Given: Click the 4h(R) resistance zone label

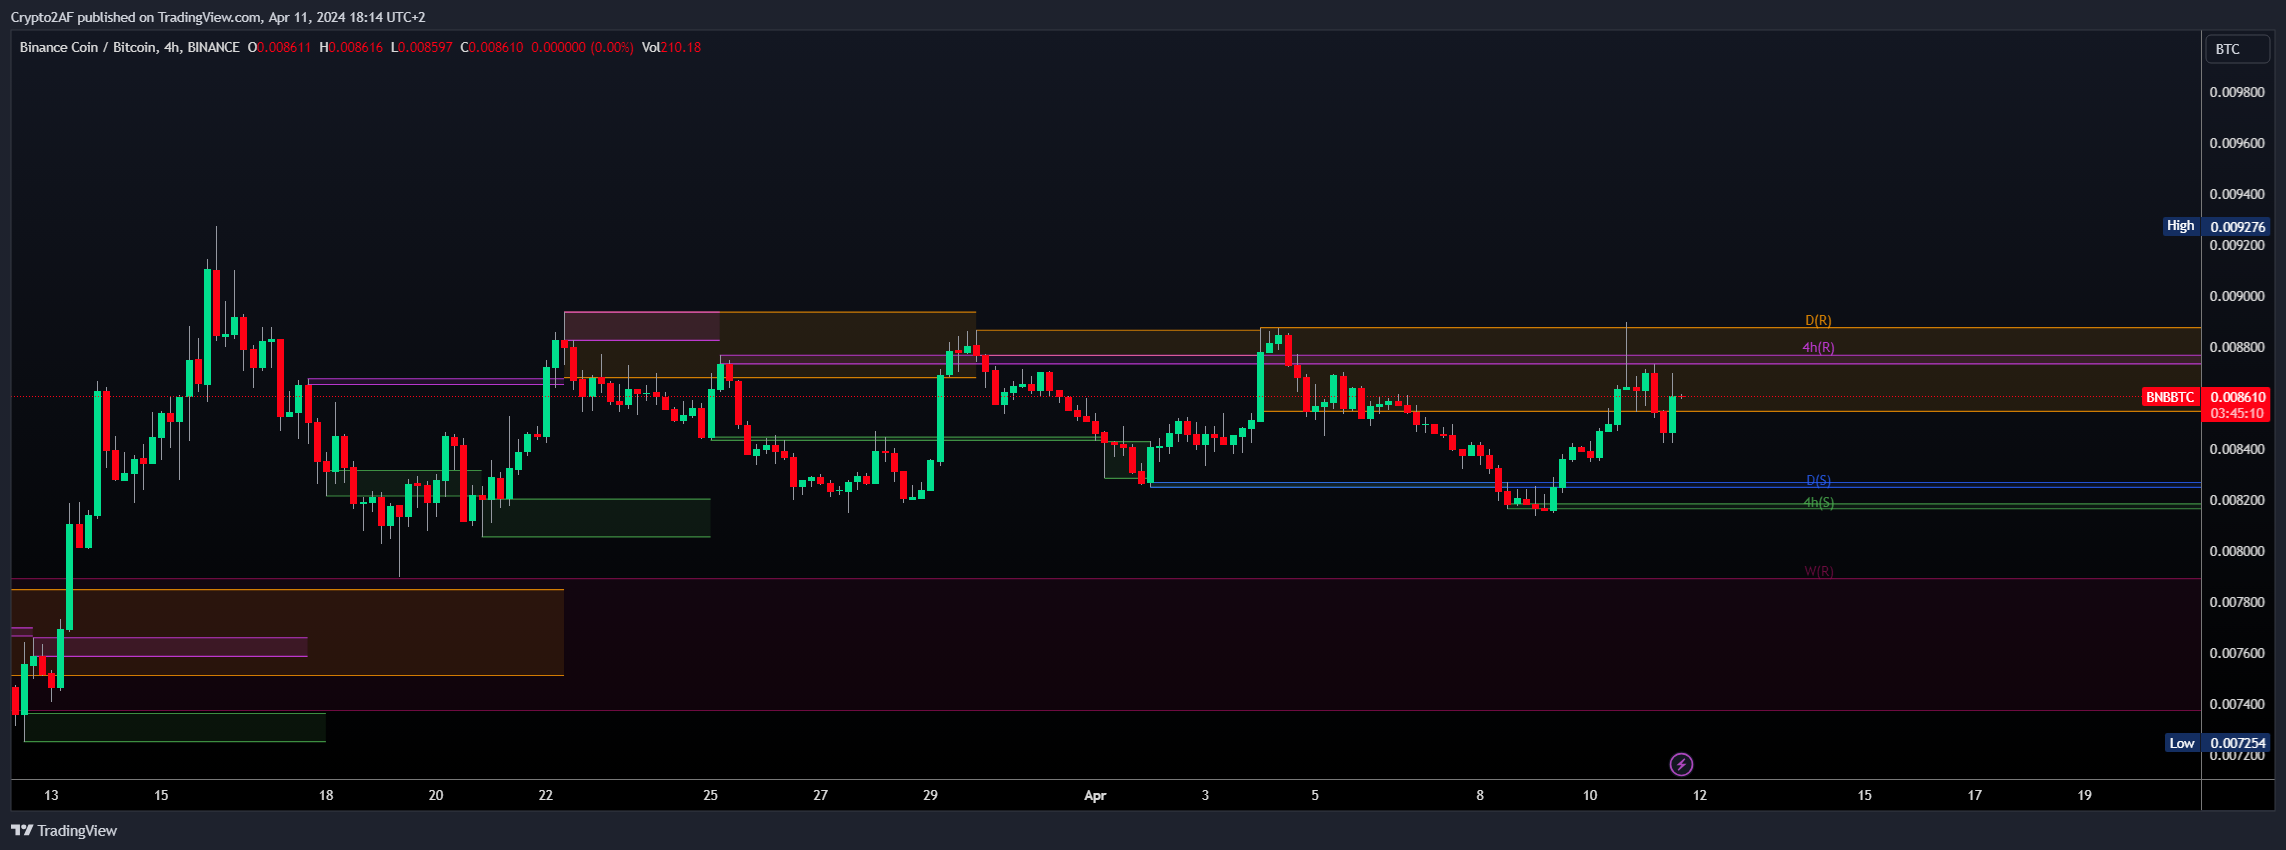Looking at the screenshot, I should 1818,348.
